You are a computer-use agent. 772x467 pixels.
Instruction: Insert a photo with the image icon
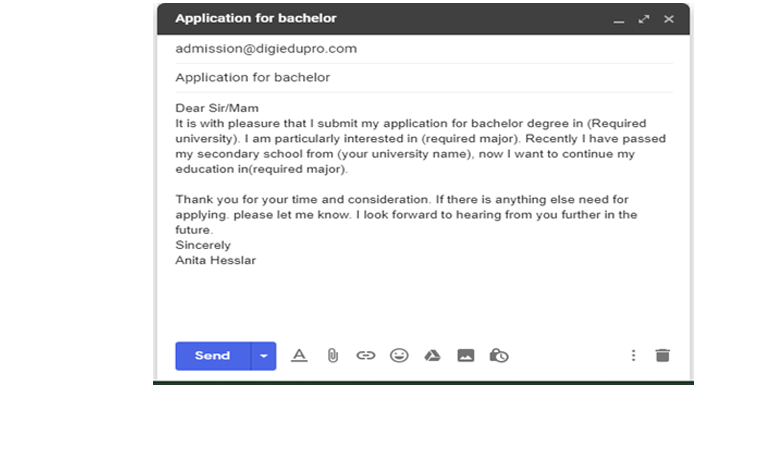[x=465, y=355]
